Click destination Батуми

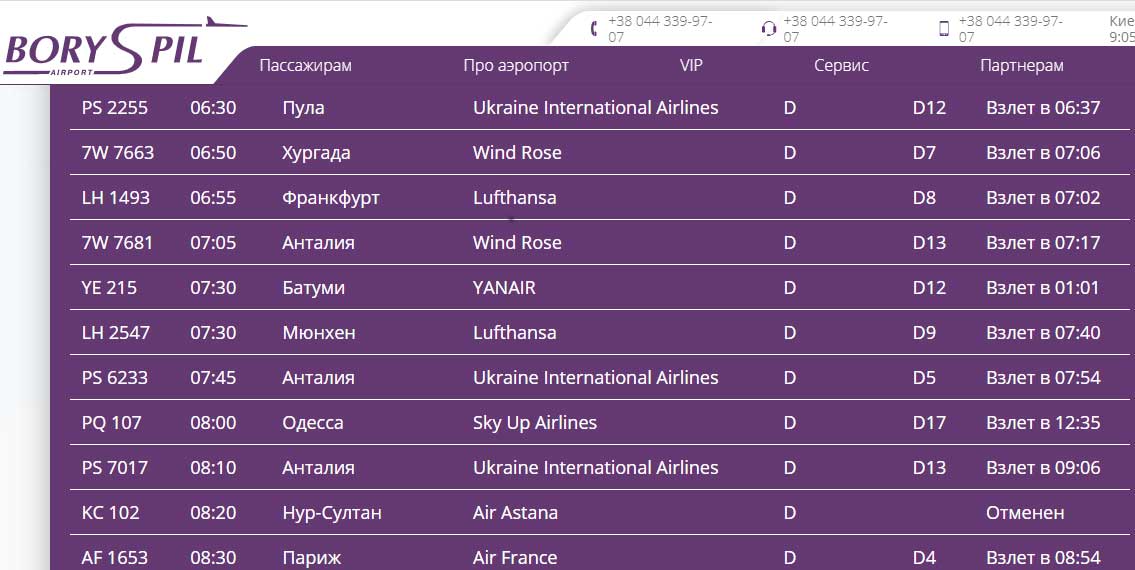(313, 288)
